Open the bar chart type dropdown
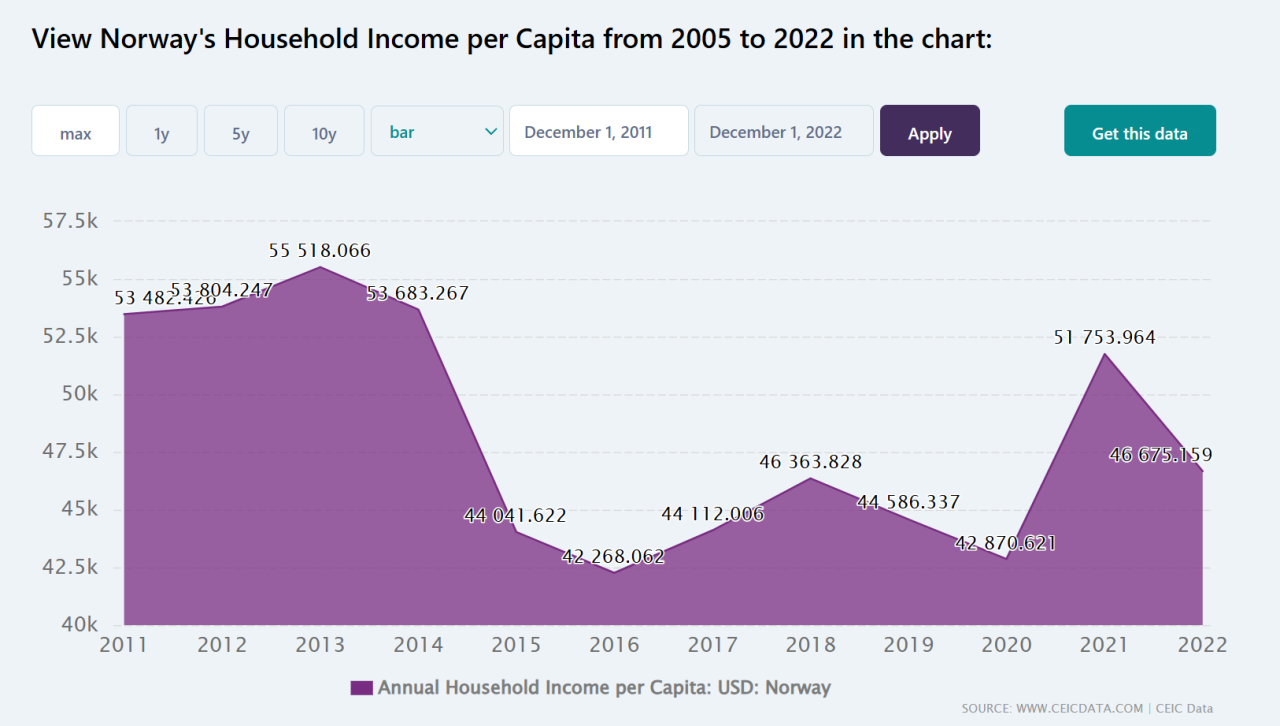This screenshot has width=1280, height=726. (x=437, y=131)
